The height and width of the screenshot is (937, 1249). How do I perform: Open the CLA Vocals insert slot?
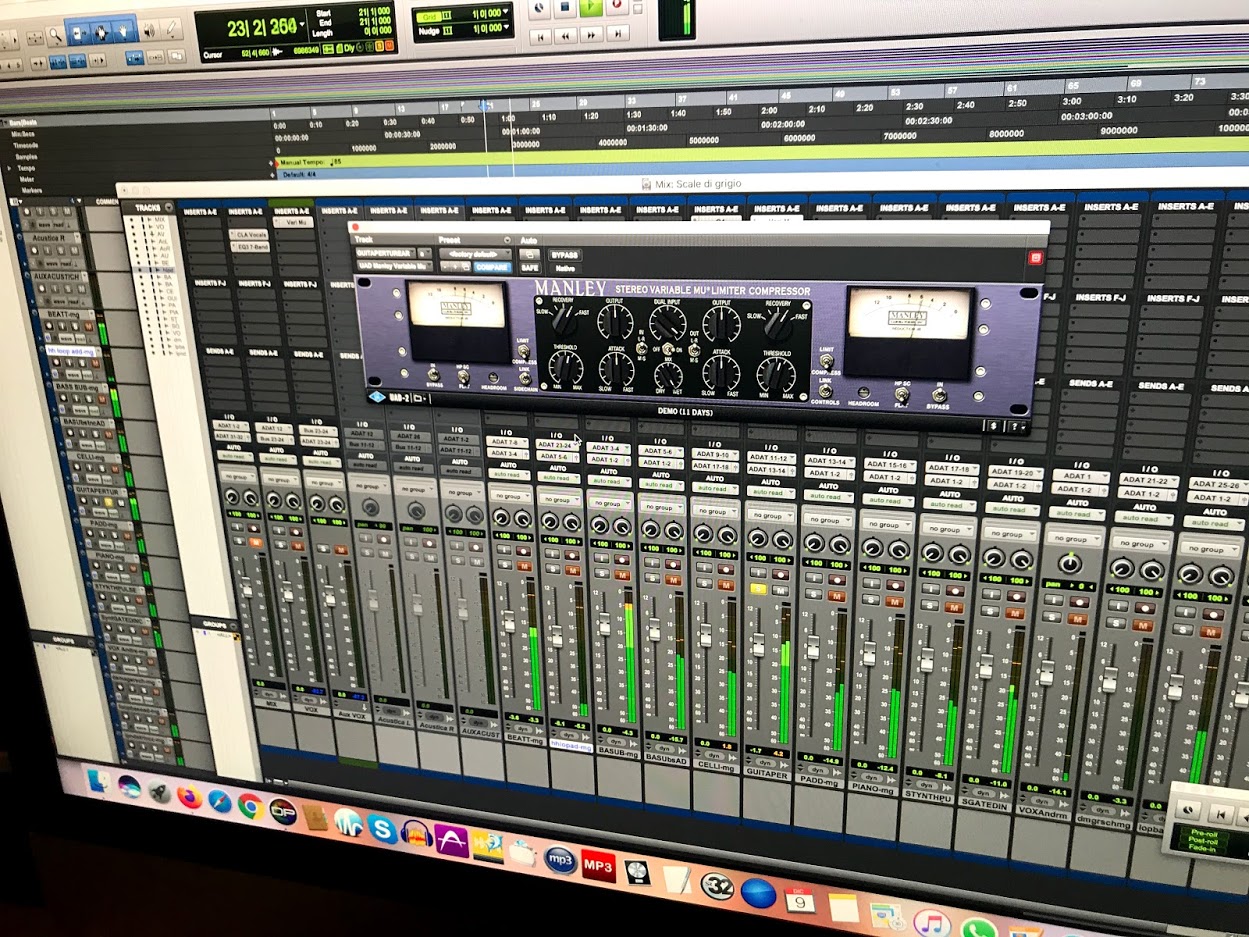coord(247,234)
